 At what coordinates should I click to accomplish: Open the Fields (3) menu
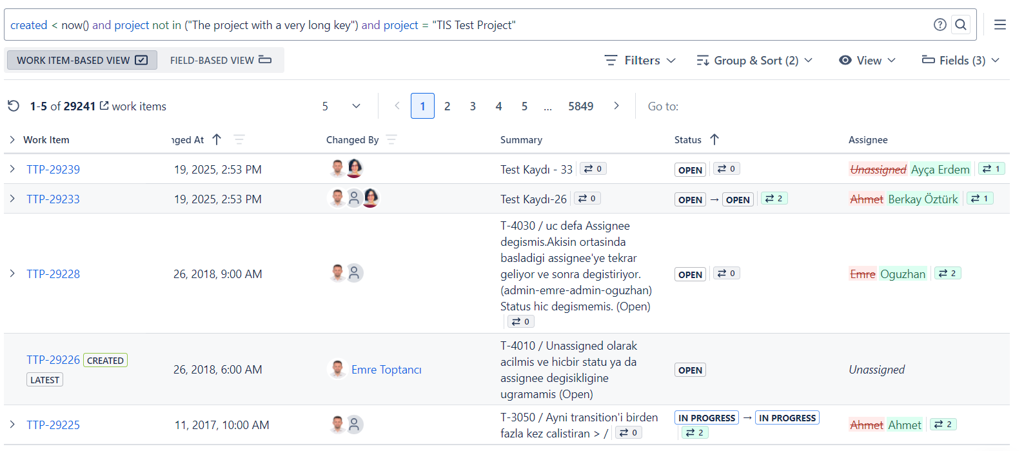point(960,60)
